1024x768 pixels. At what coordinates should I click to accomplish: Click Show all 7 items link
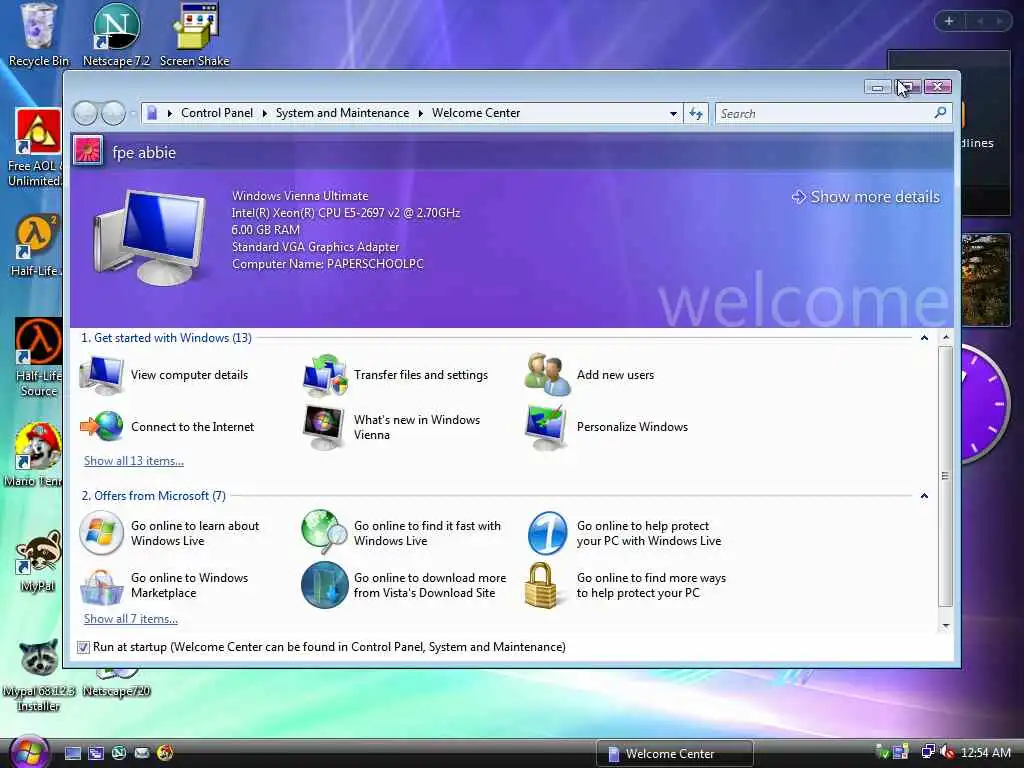click(x=131, y=619)
